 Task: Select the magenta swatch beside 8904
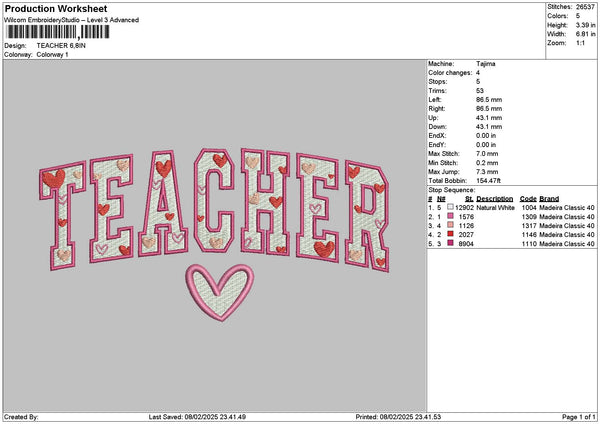[x=450, y=243]
